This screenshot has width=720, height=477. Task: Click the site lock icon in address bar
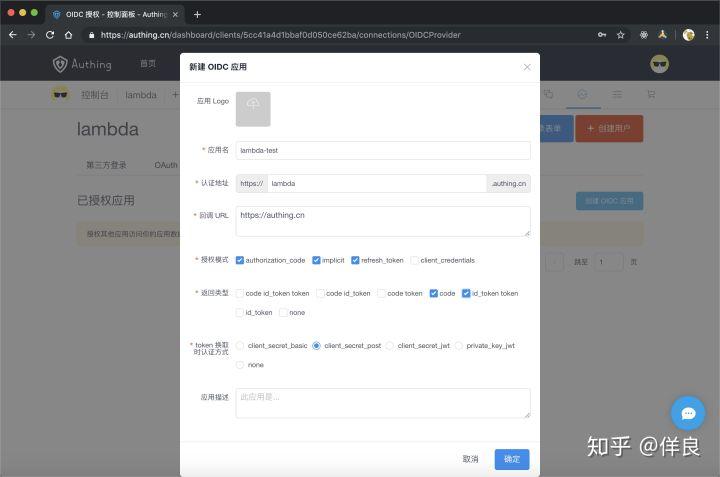click(91, 35)
